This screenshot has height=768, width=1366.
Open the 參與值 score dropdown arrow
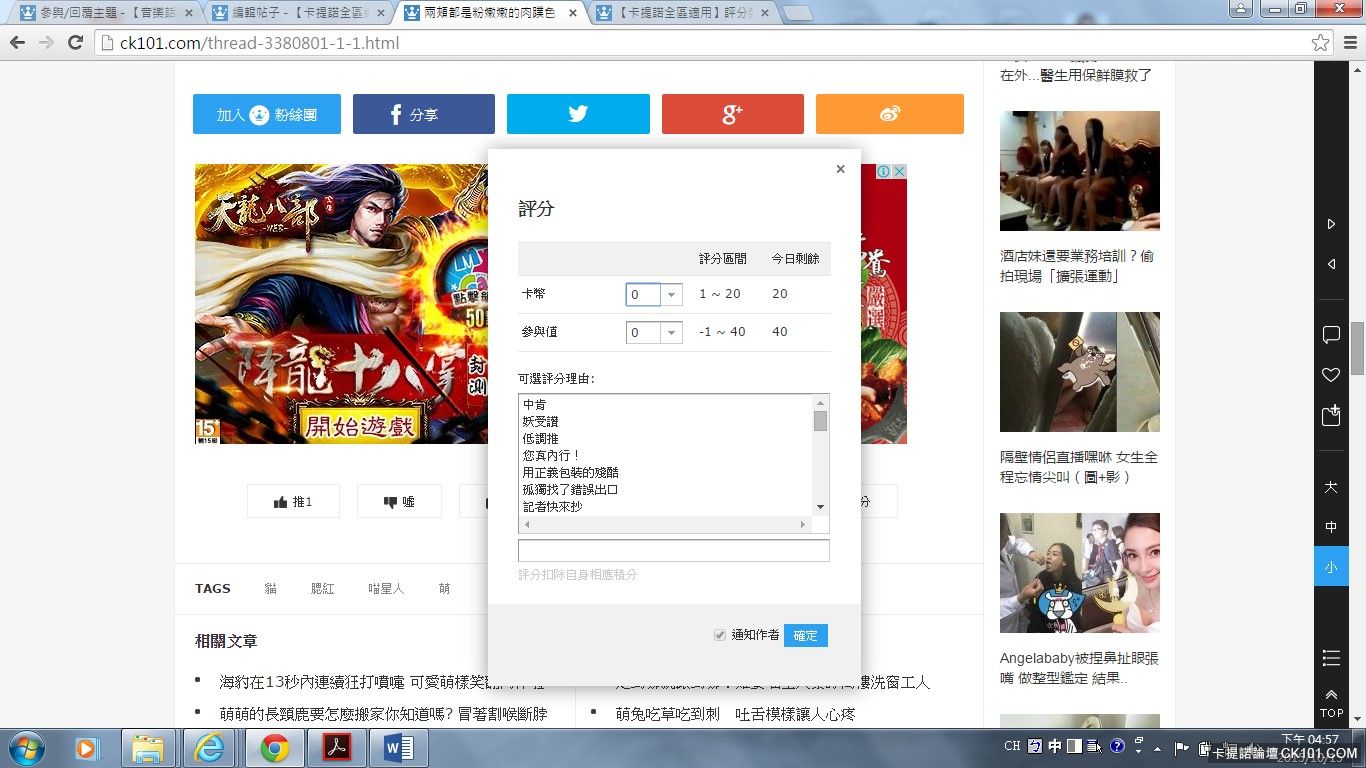click(672, 333)
